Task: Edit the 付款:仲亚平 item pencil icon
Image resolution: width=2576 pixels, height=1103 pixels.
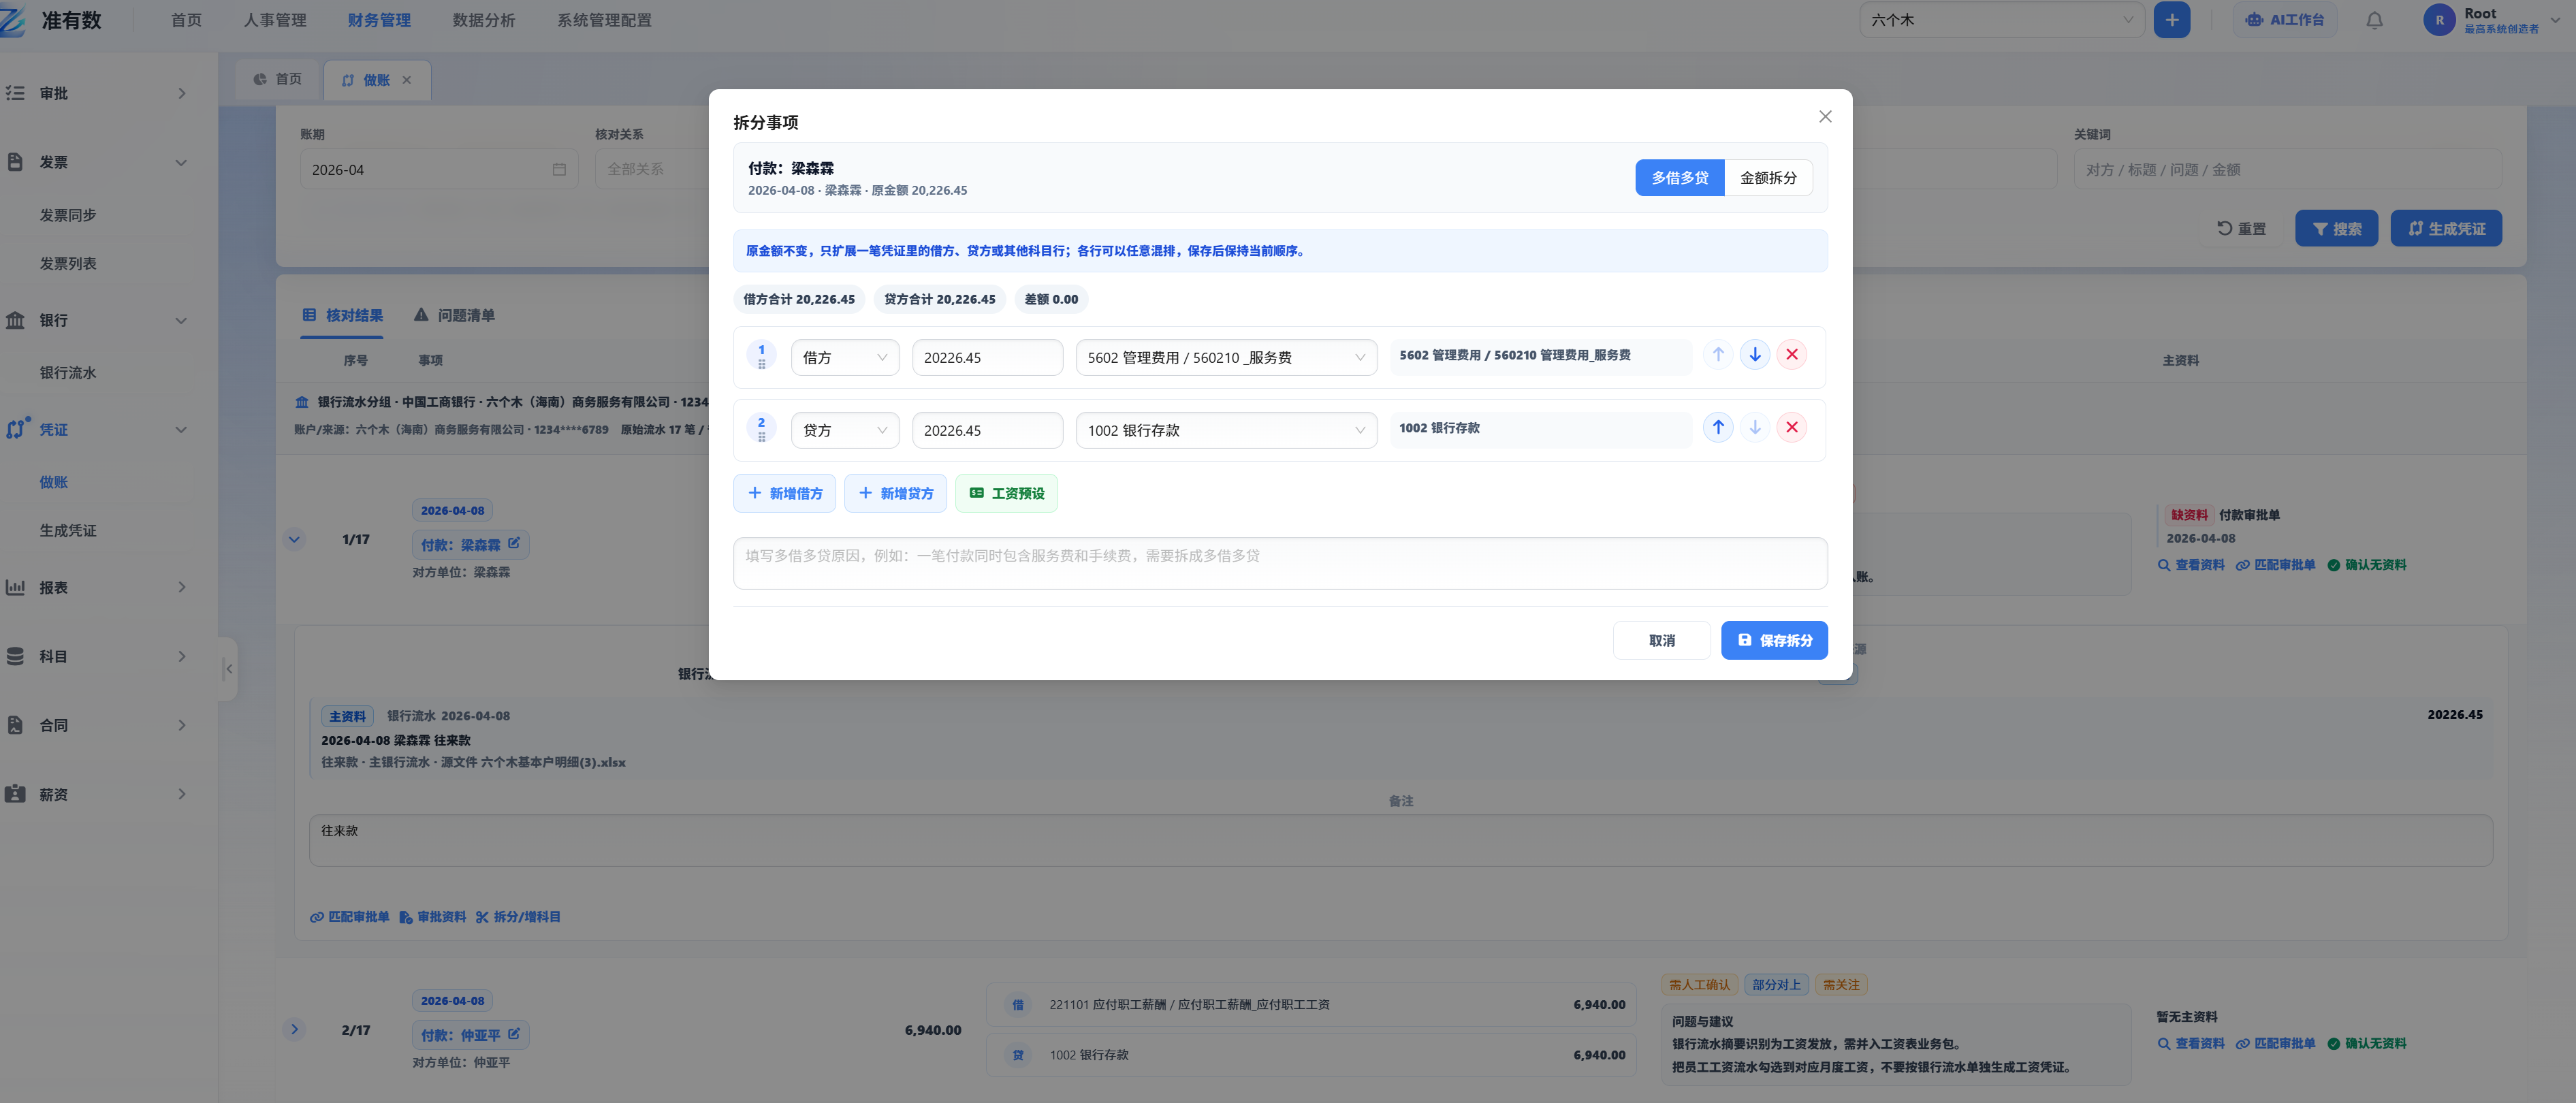Action: point(513,1033)
